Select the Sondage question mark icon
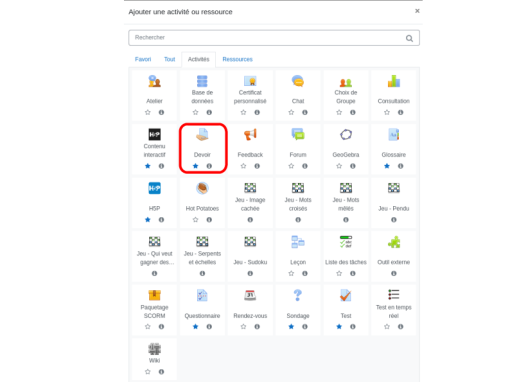 298,295
